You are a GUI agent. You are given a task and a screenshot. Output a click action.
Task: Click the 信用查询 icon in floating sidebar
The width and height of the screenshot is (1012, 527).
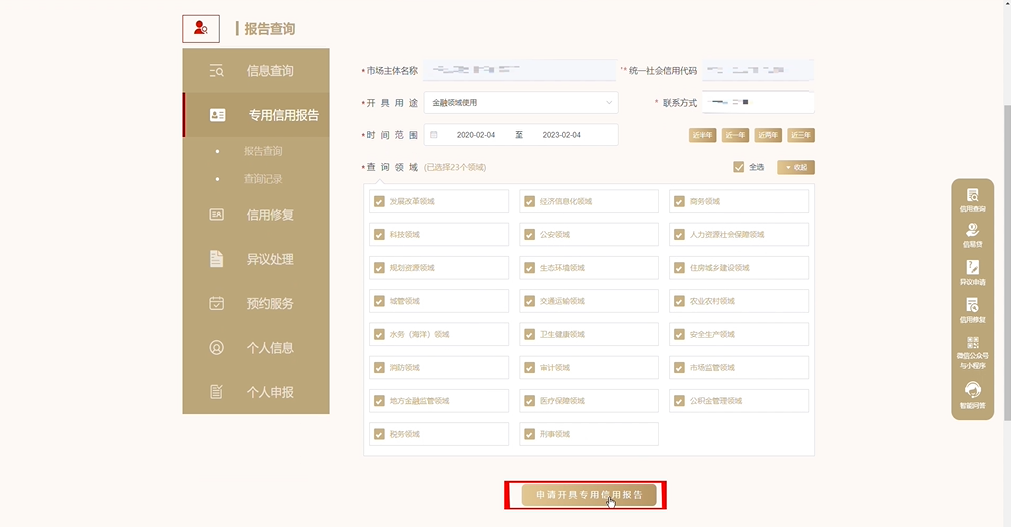click(972, 200)
